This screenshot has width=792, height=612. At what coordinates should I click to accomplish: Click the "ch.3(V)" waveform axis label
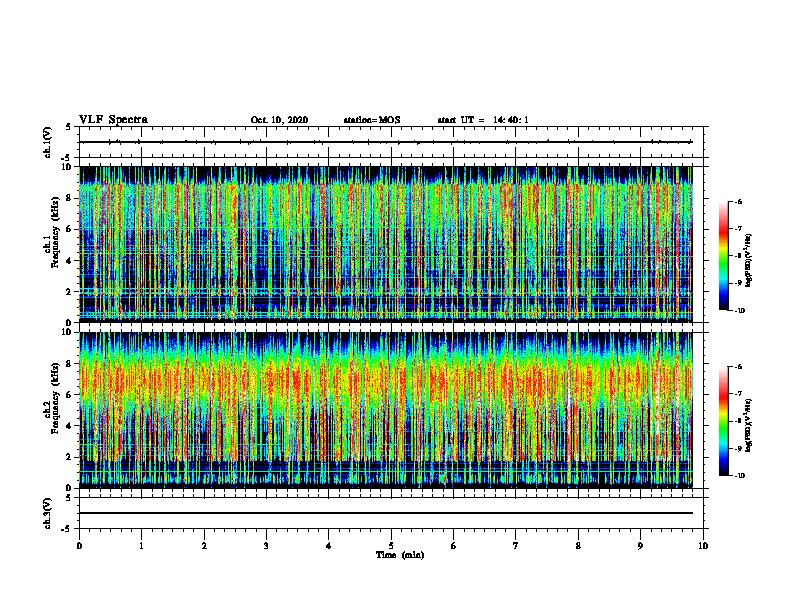click(48, 513)
